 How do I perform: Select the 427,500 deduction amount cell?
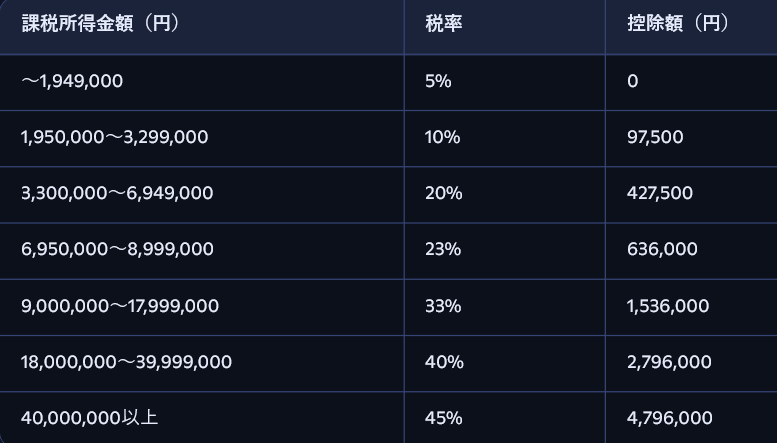(660, 193)
